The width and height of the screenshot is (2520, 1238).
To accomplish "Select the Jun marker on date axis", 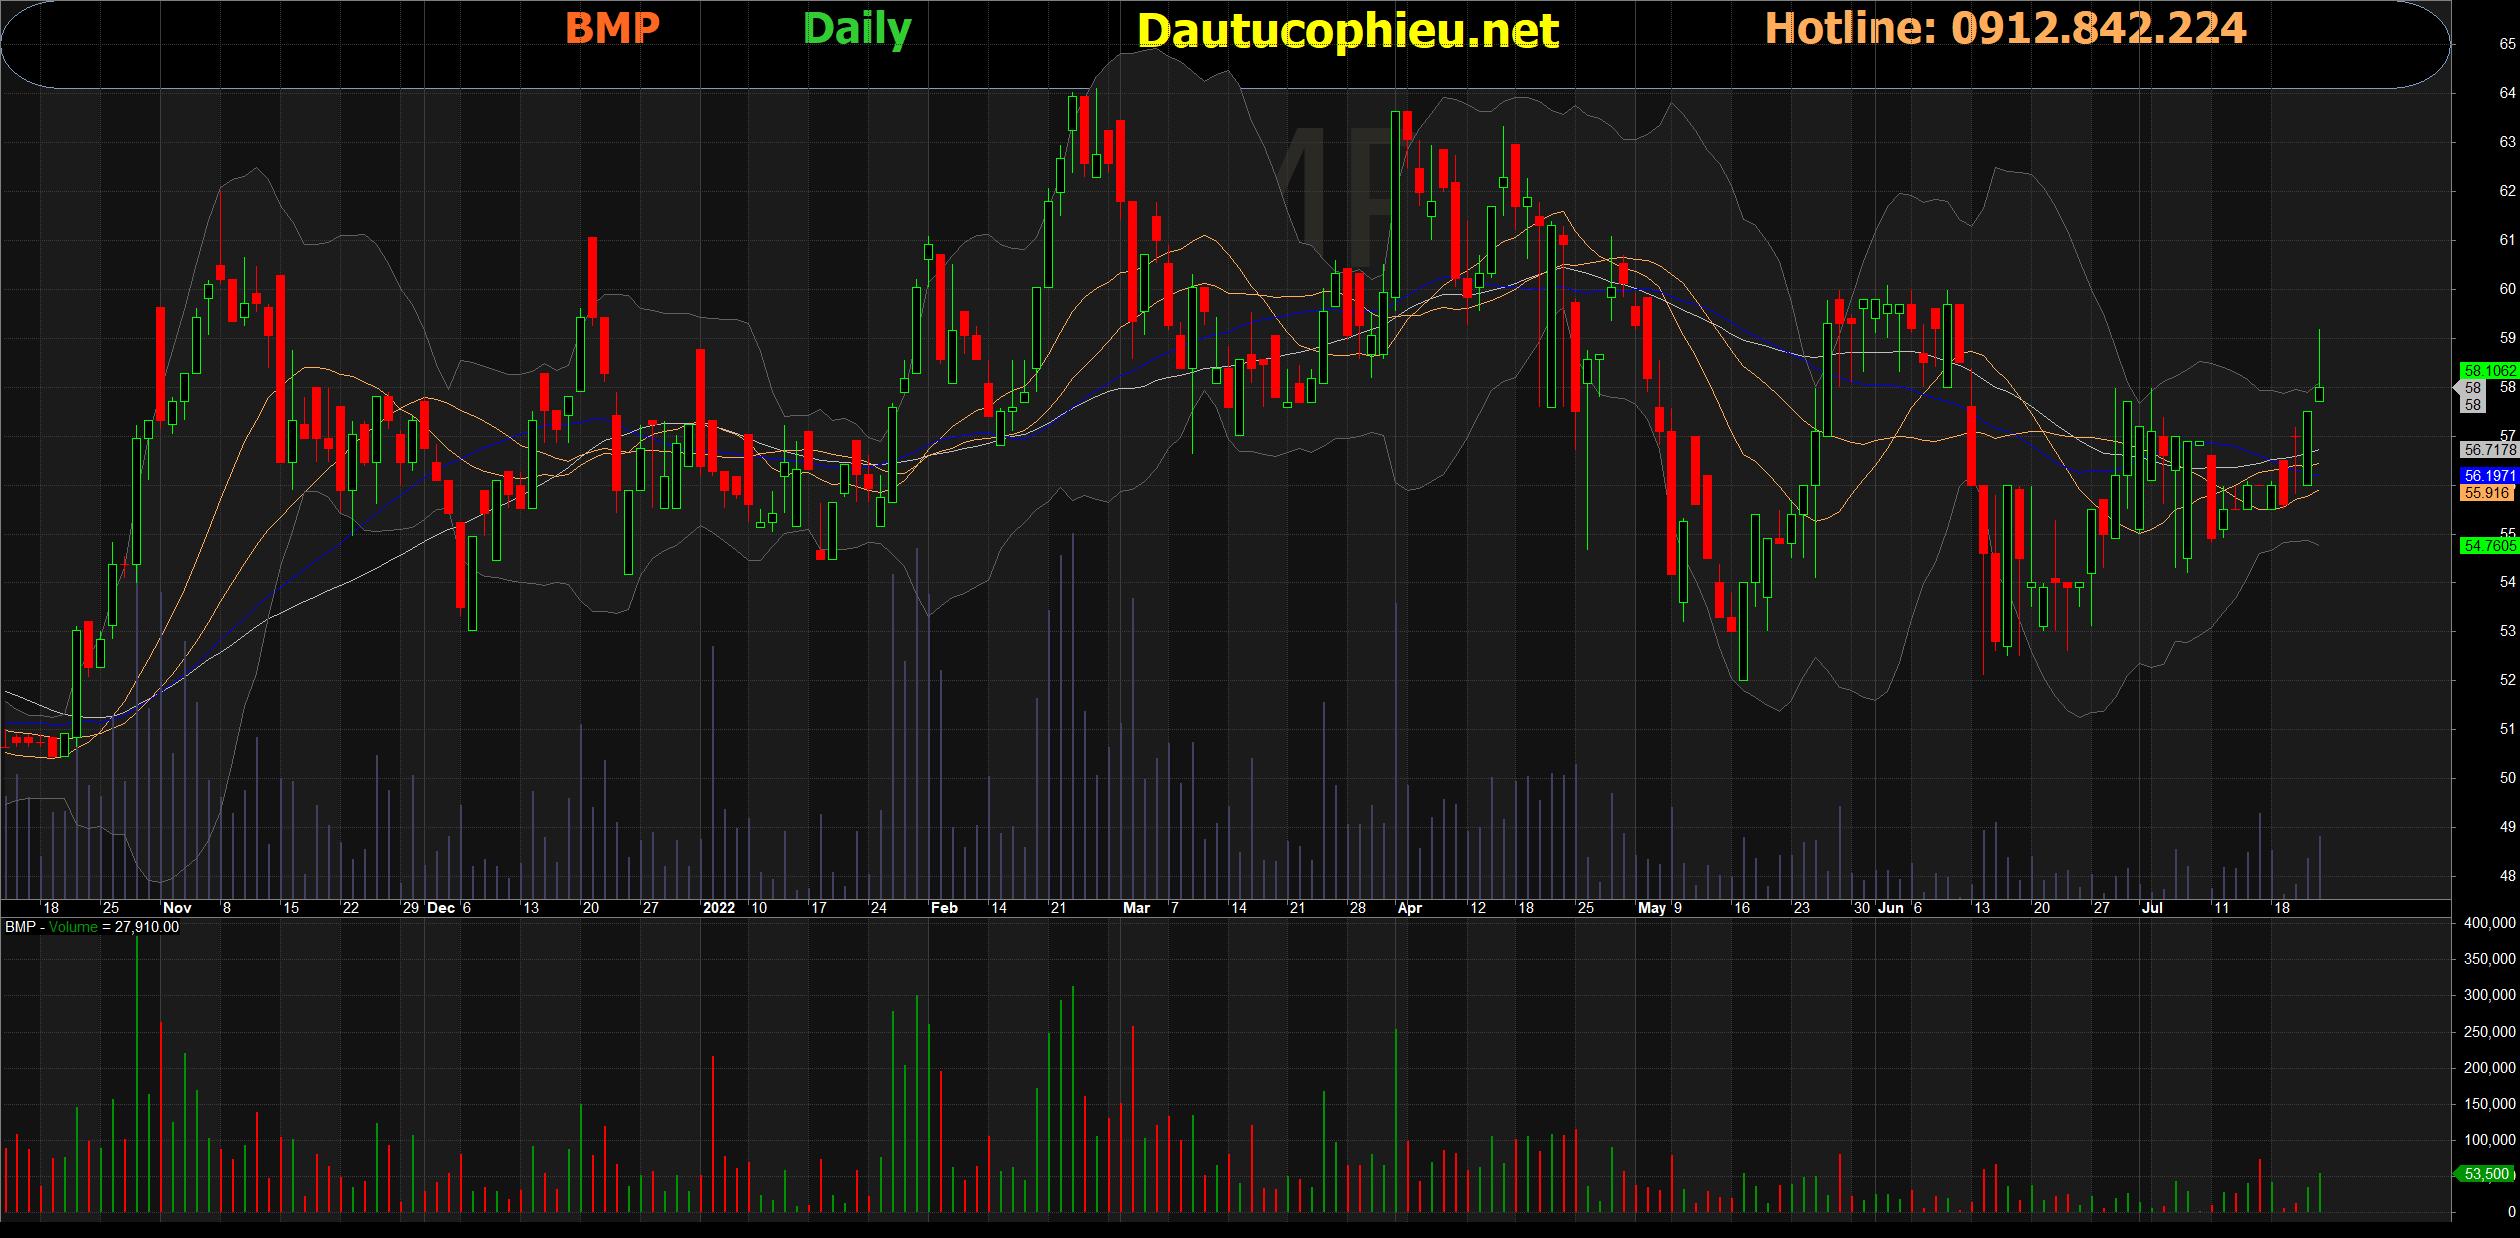I will tap(1890, 908).
